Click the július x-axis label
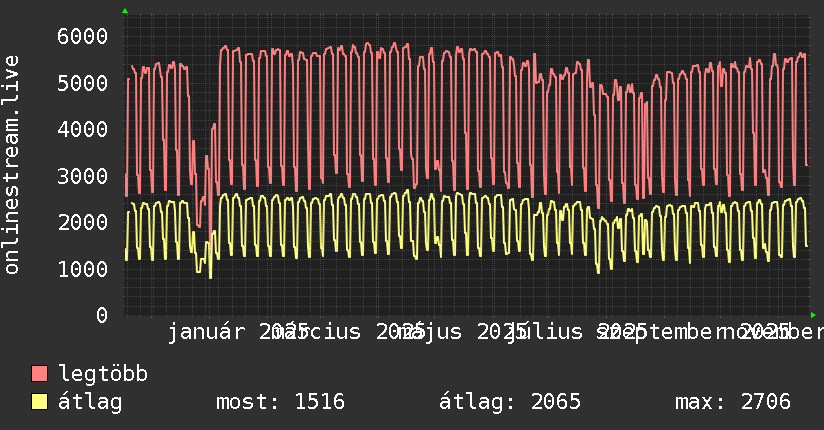This screenshot has width=824, height=430. pos(545,332)
